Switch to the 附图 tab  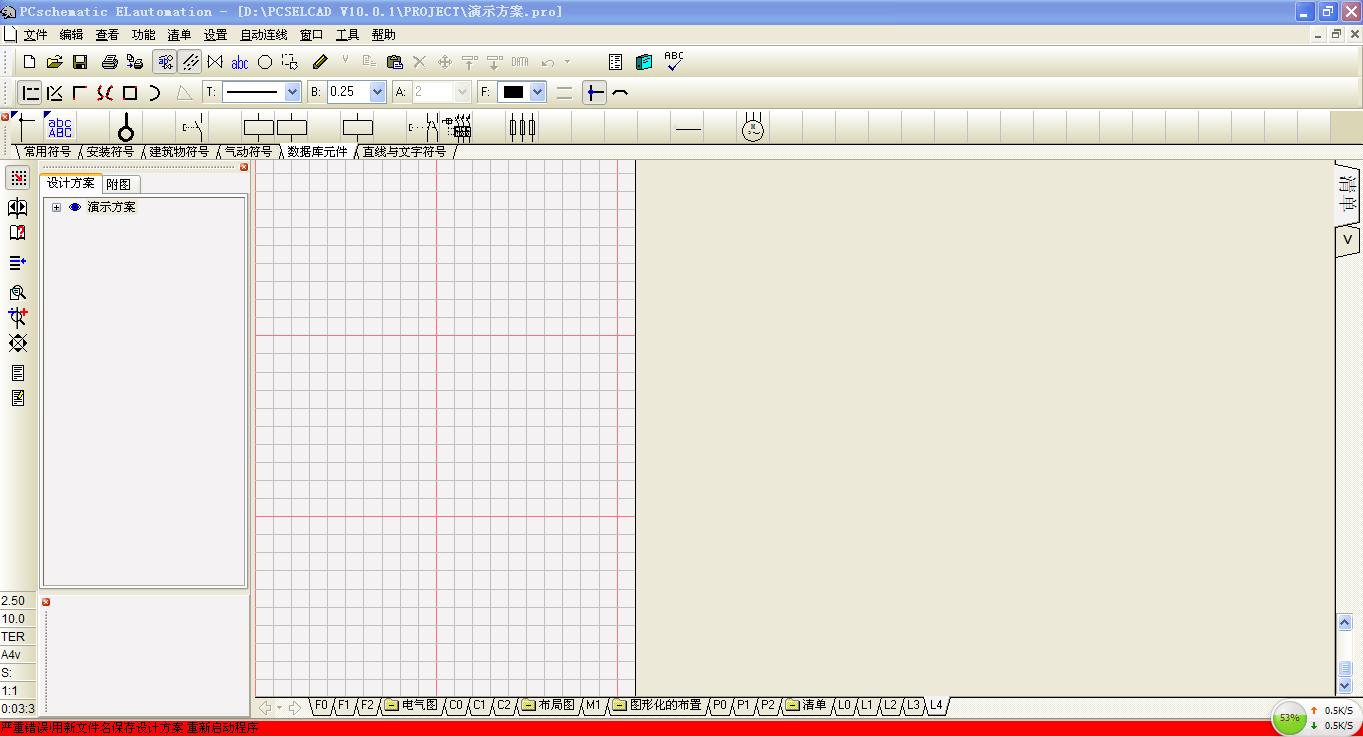pos(118,184)
